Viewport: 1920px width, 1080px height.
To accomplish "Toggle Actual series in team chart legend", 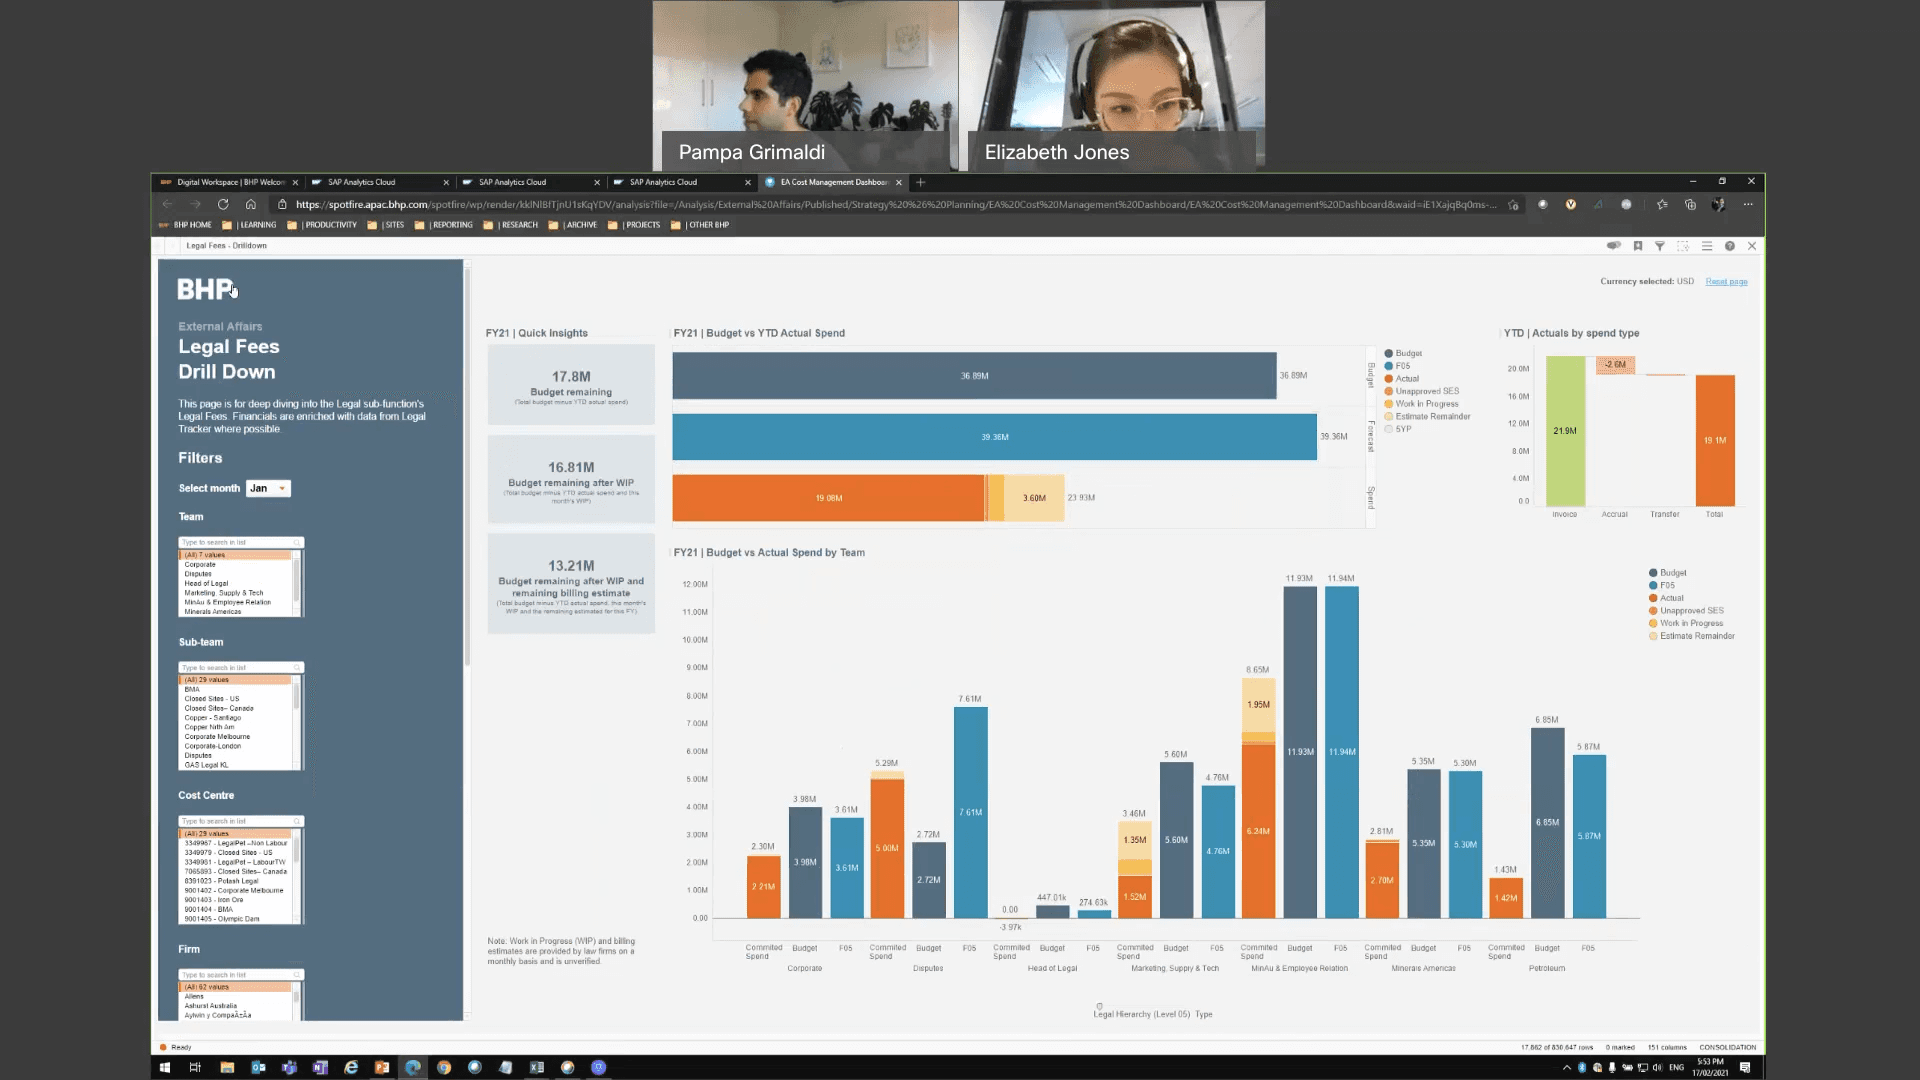I will [x=1671, y=598].
